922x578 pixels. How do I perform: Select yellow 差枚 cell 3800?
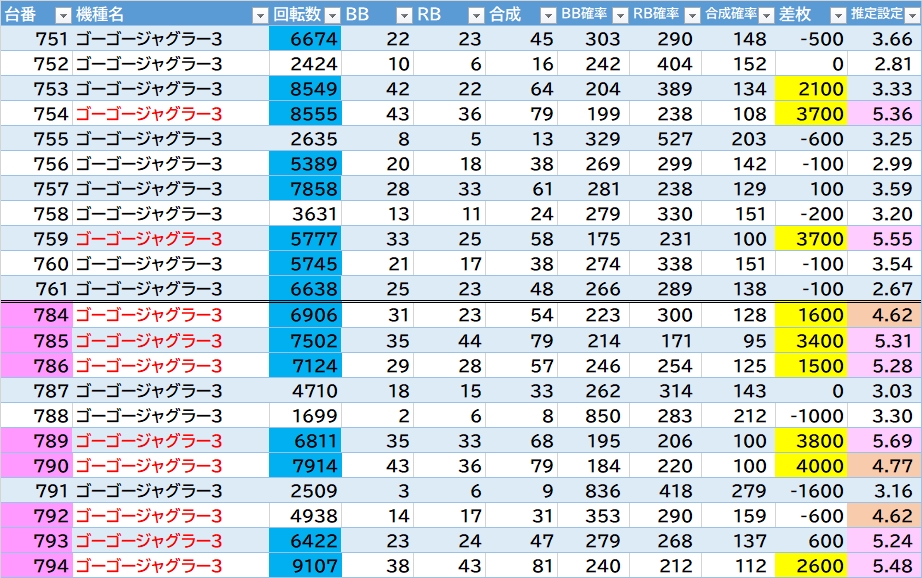(x=811, y=440)
